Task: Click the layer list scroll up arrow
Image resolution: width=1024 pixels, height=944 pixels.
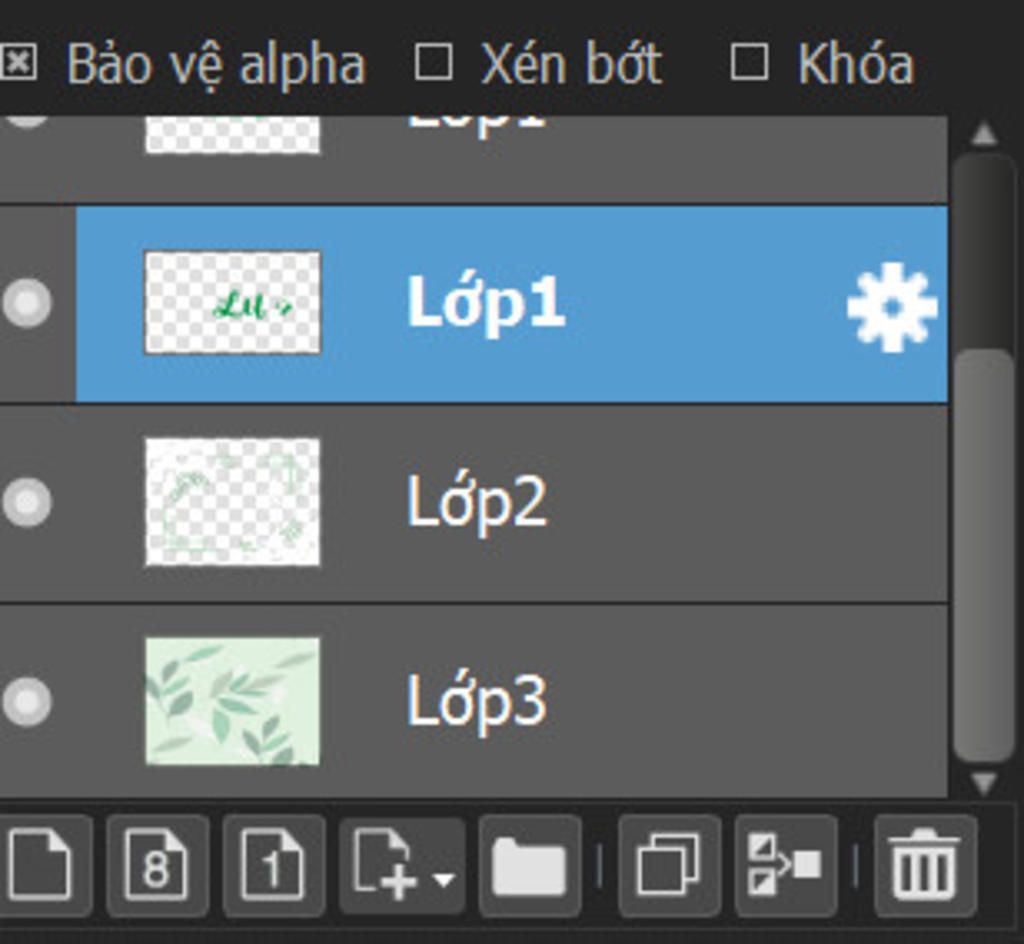Action: coord(984,134)
